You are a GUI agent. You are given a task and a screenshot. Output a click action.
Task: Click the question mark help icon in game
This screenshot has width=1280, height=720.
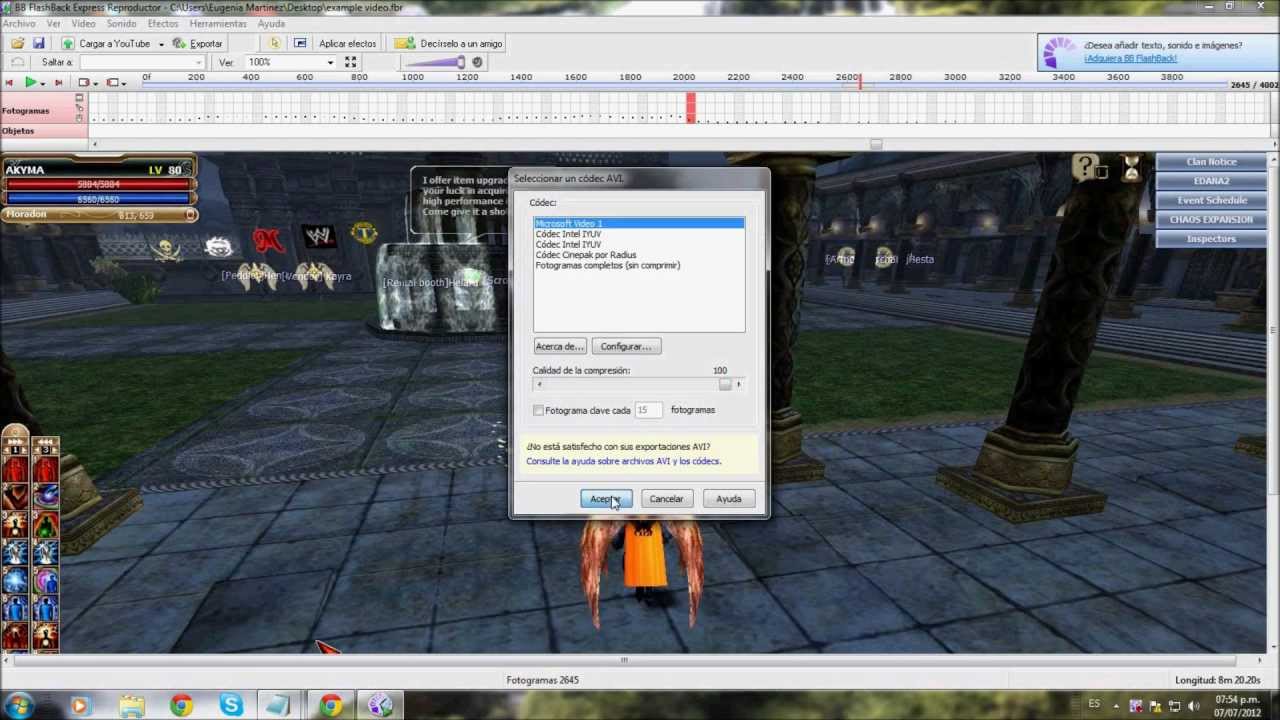pos(1085,167)
